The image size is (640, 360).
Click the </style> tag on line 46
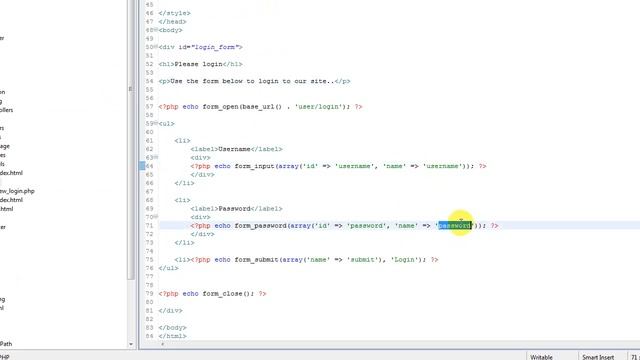tap(174, 13)
